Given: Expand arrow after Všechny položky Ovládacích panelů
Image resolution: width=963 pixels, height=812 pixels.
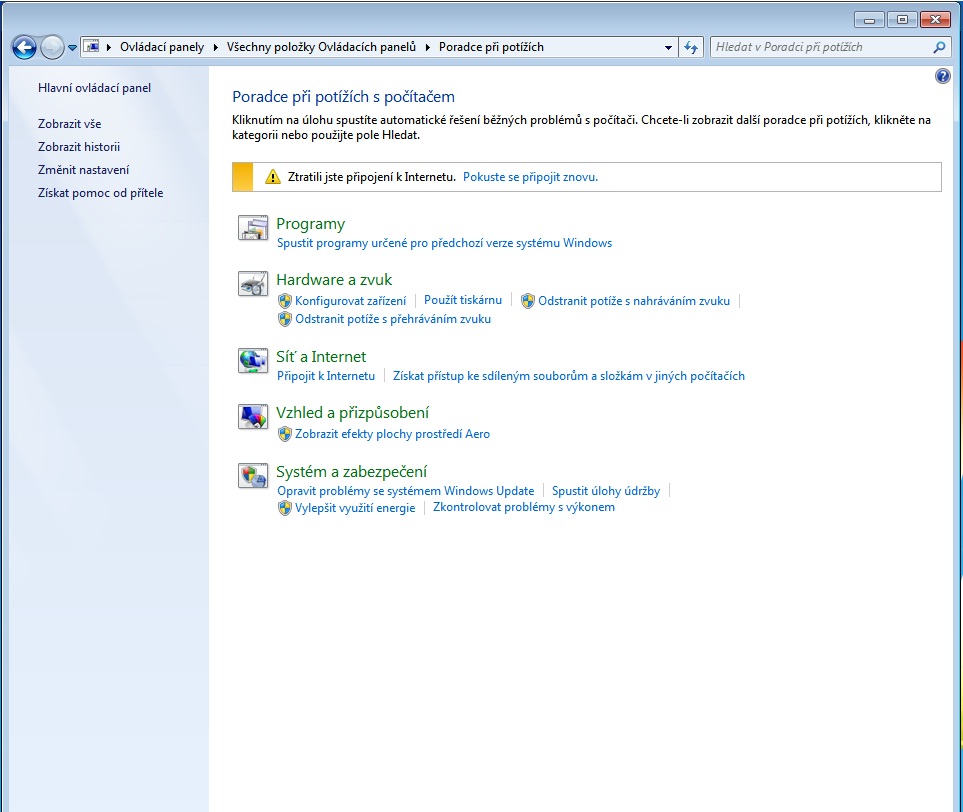Looking at the screenshot, I should (x=427, y=47).
